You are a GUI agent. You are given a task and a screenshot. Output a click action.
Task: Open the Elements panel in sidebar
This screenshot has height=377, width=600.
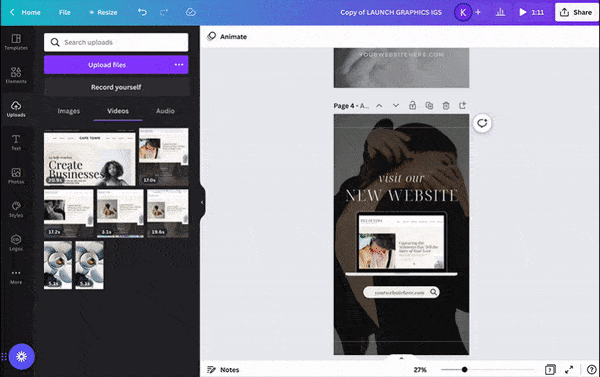(16, 75)
